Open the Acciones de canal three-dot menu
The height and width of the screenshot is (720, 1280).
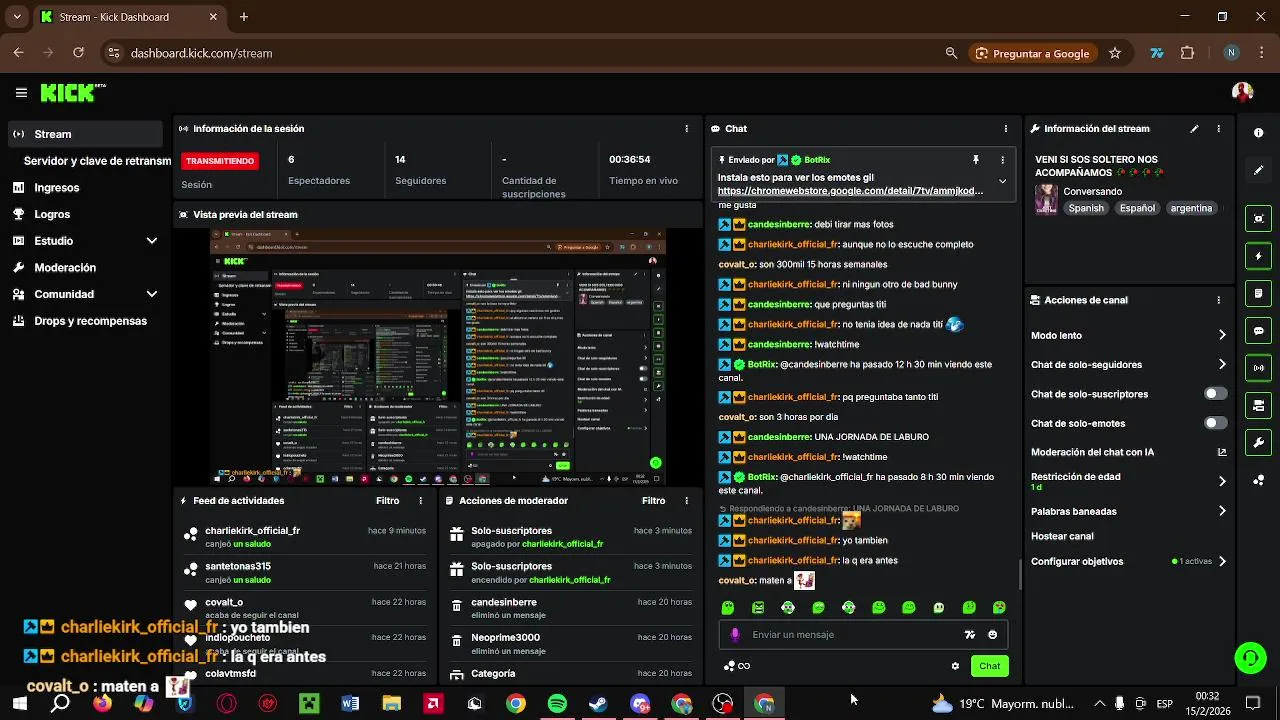[1218, 300]
